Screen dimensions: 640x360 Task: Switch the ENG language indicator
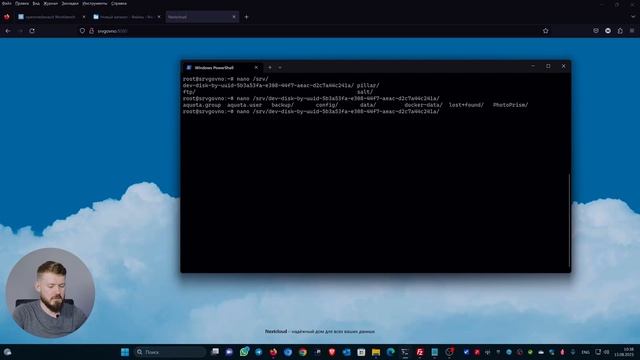click(585, 352)
